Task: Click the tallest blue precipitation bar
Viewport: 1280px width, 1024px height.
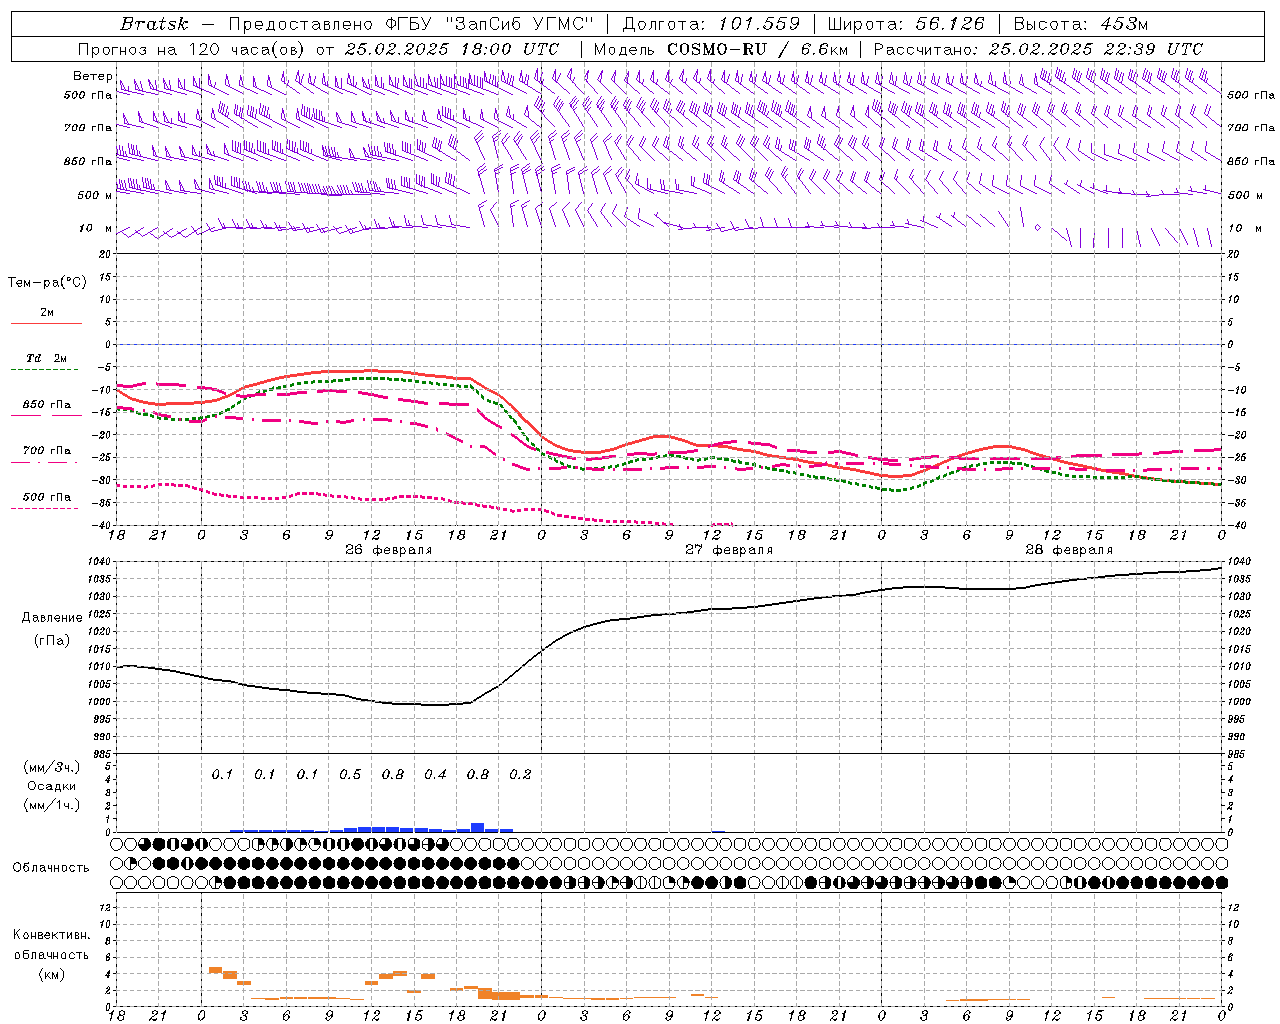Action: click(477, 827)
